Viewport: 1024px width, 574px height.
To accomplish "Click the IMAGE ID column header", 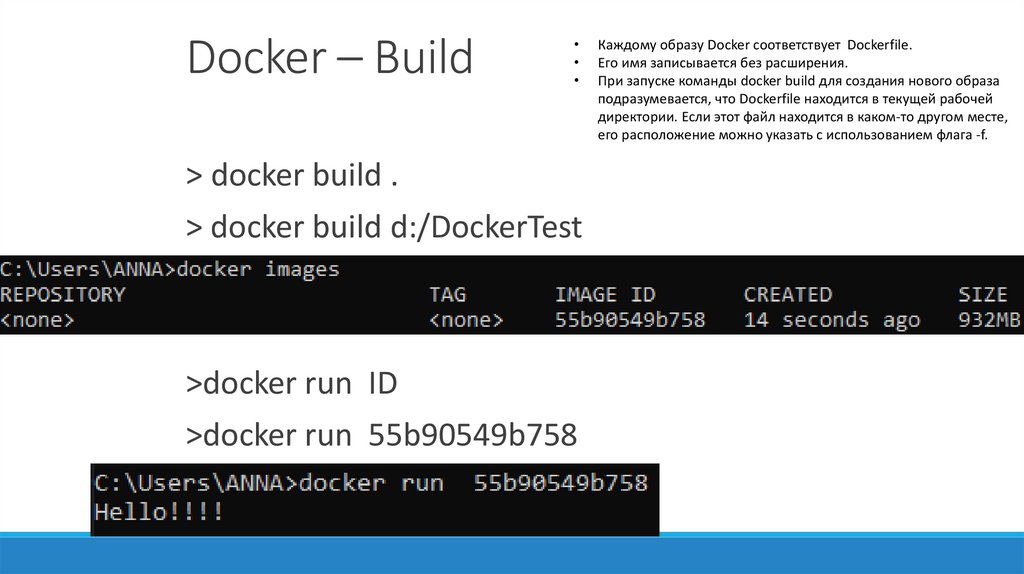I will coord(605,295).
